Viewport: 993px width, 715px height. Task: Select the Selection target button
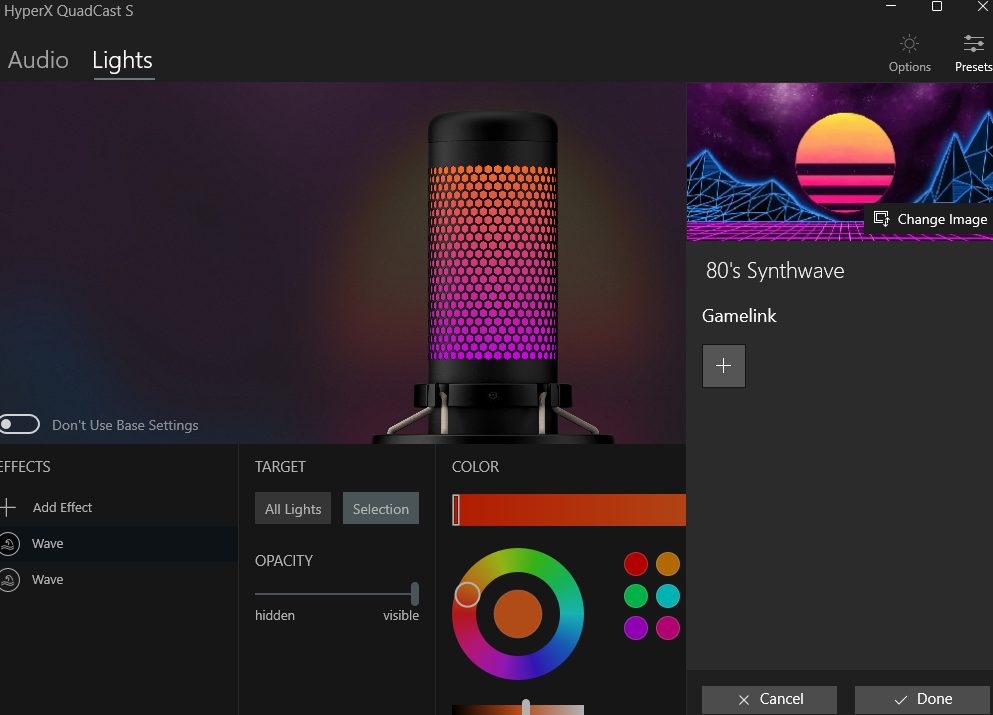click(x=381, y=509)
